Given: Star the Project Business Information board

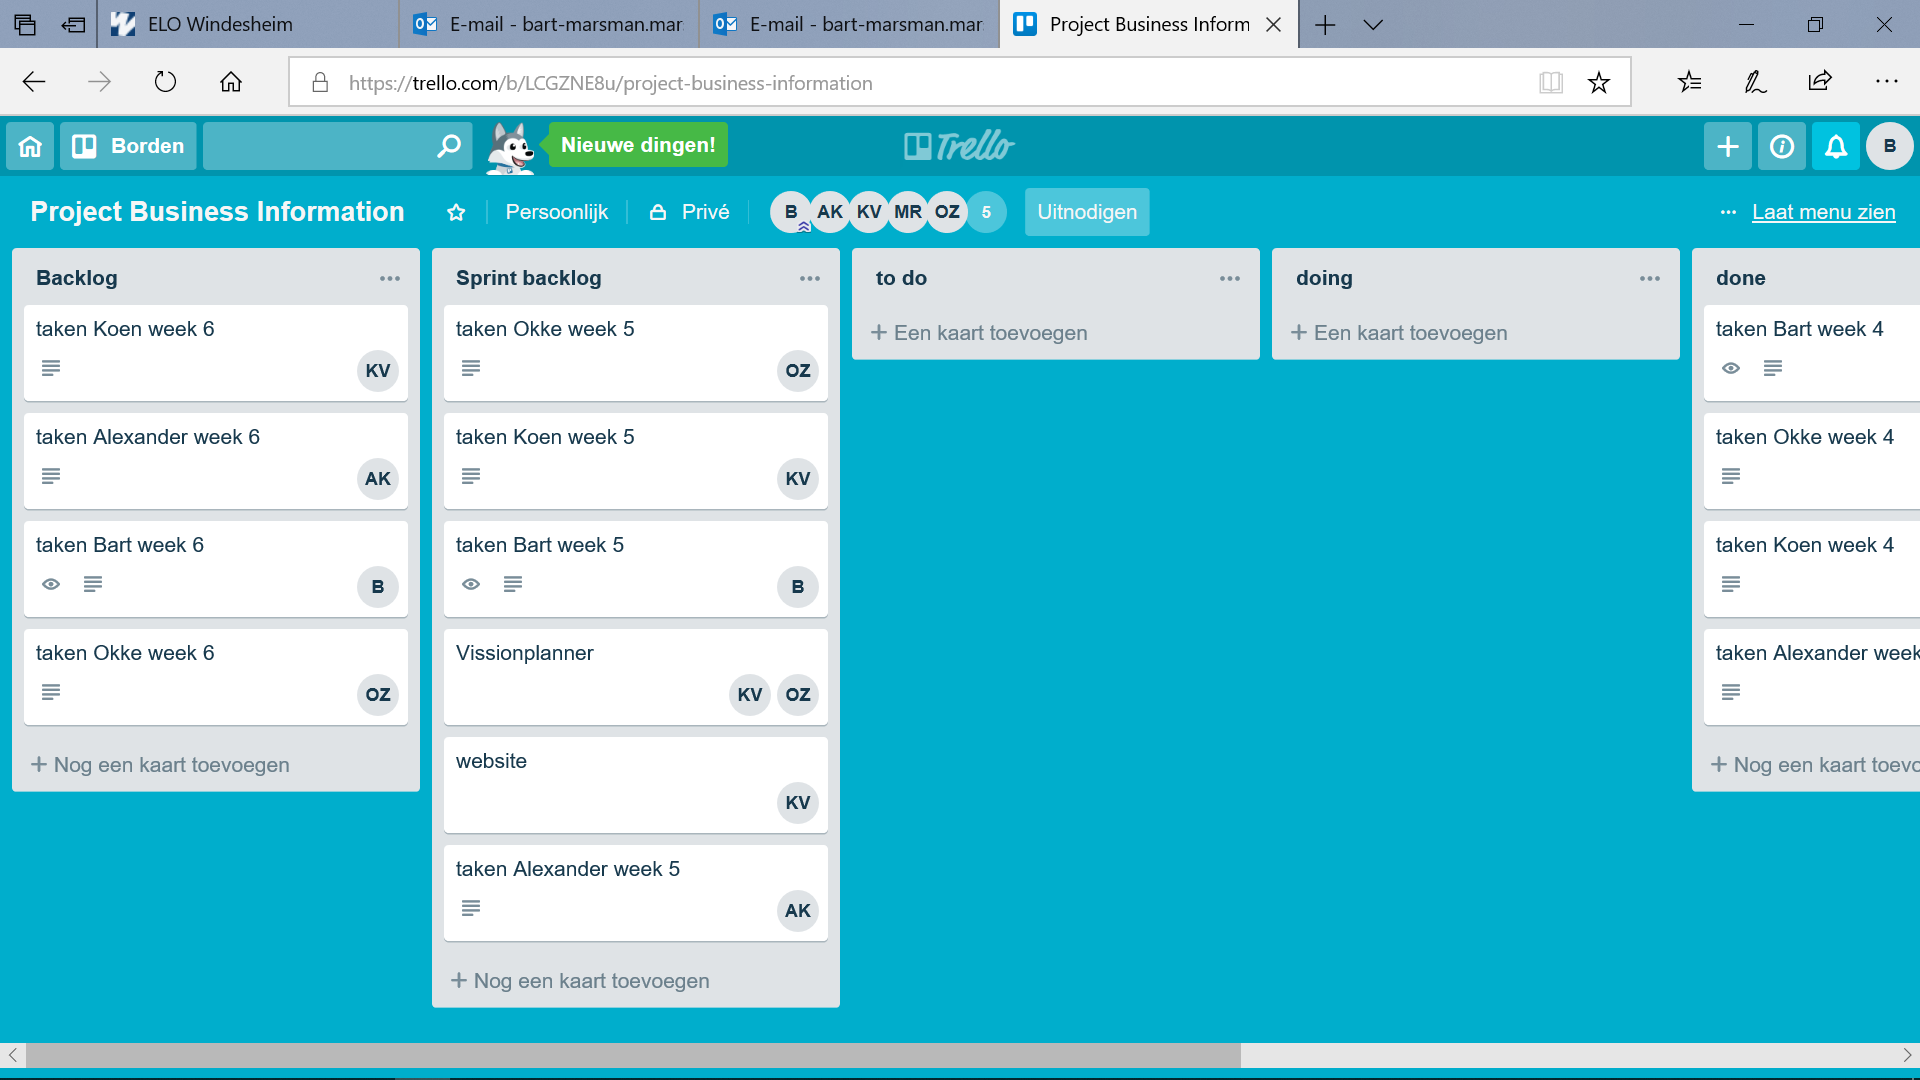Looking at the screenshot, I should 456,212.
